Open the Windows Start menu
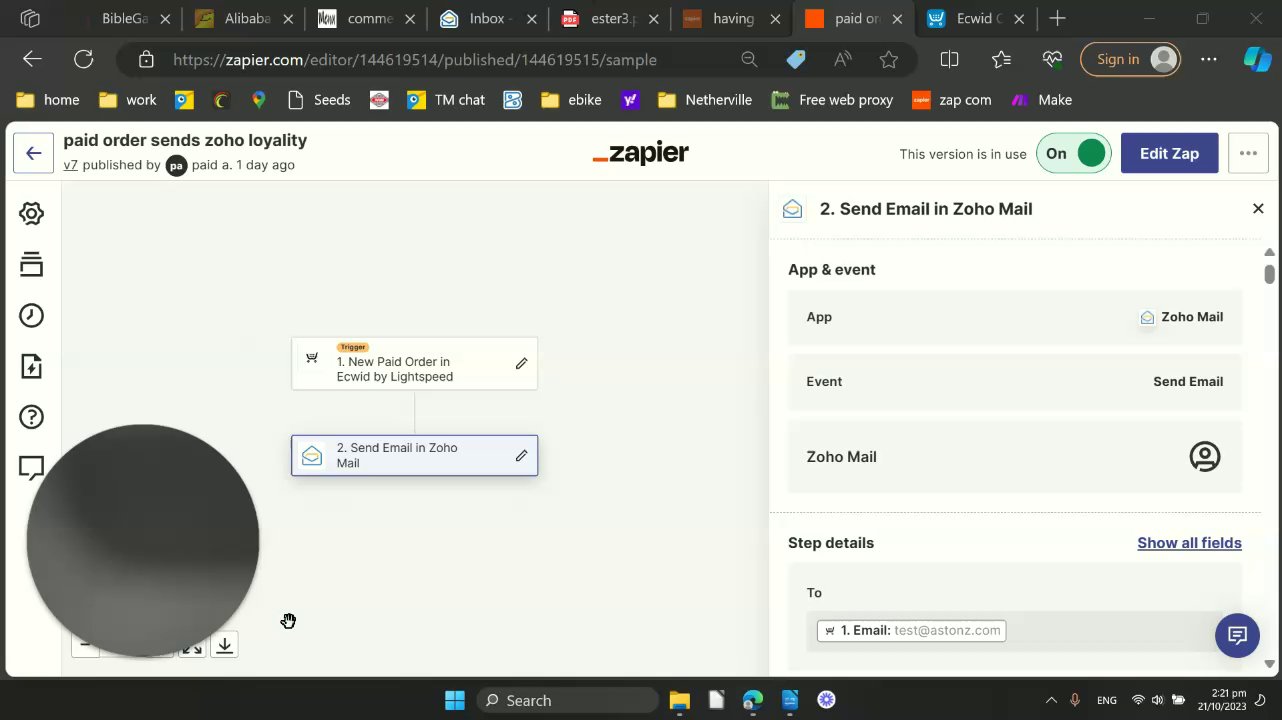Viewport: 1282px width, 720px height. pyautogui.click(x=454, y=700)
